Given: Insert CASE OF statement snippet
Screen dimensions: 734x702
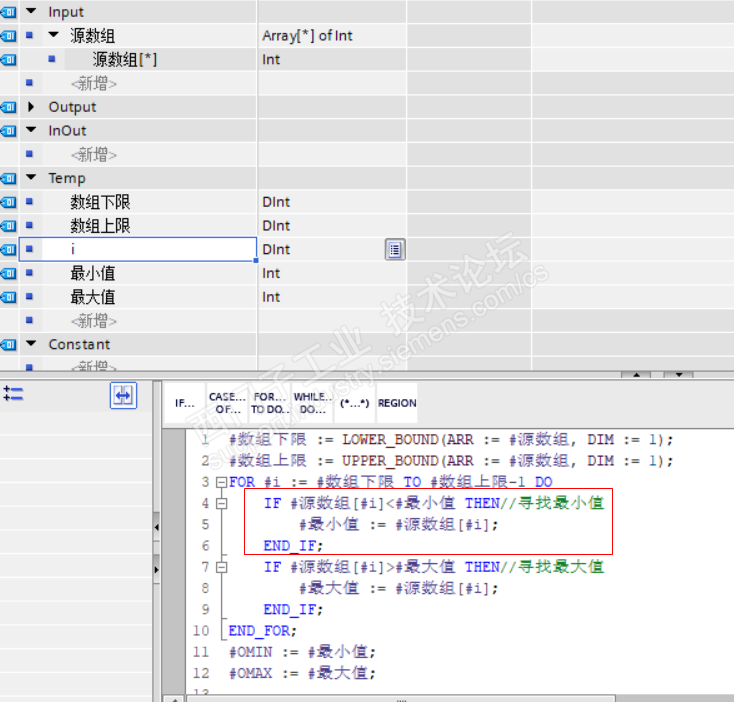Looking at the screenshot, I should (x=228, y=403).
